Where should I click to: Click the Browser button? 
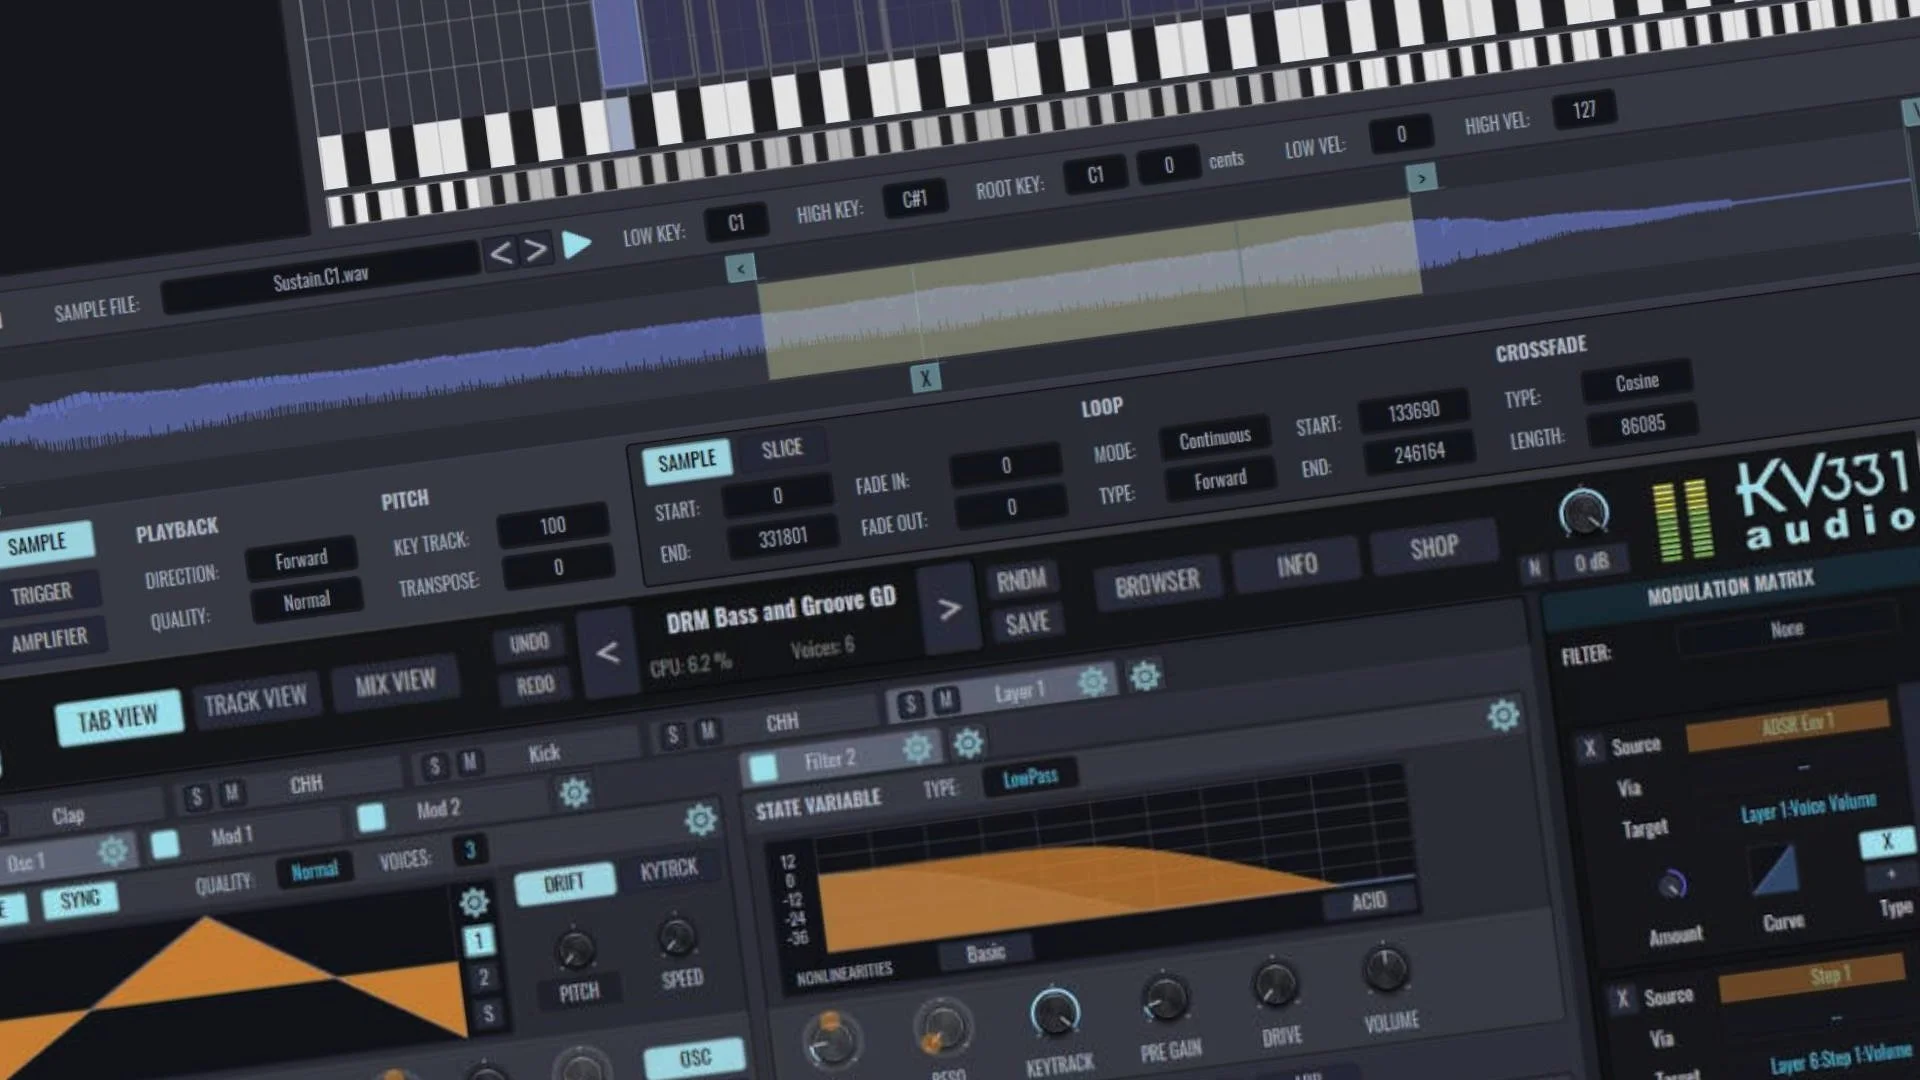pos(1157,582)
